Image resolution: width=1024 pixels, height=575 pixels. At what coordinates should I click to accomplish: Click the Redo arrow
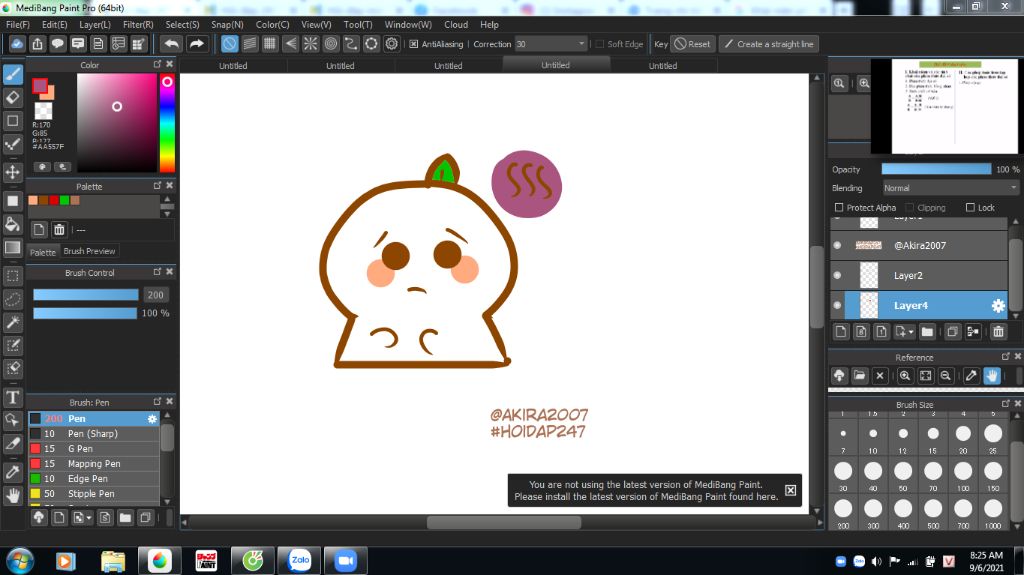[196, 44]
